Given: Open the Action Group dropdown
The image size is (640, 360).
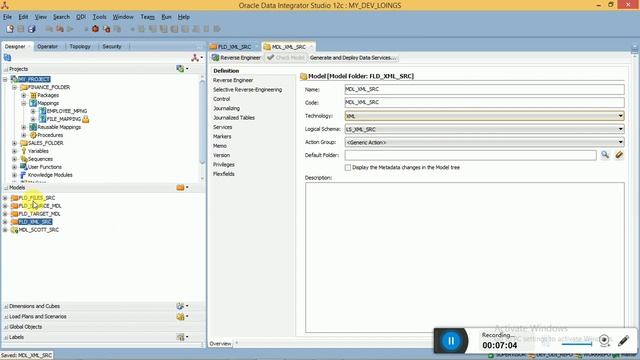Looking at the screenshot, I should click(620, 142).
